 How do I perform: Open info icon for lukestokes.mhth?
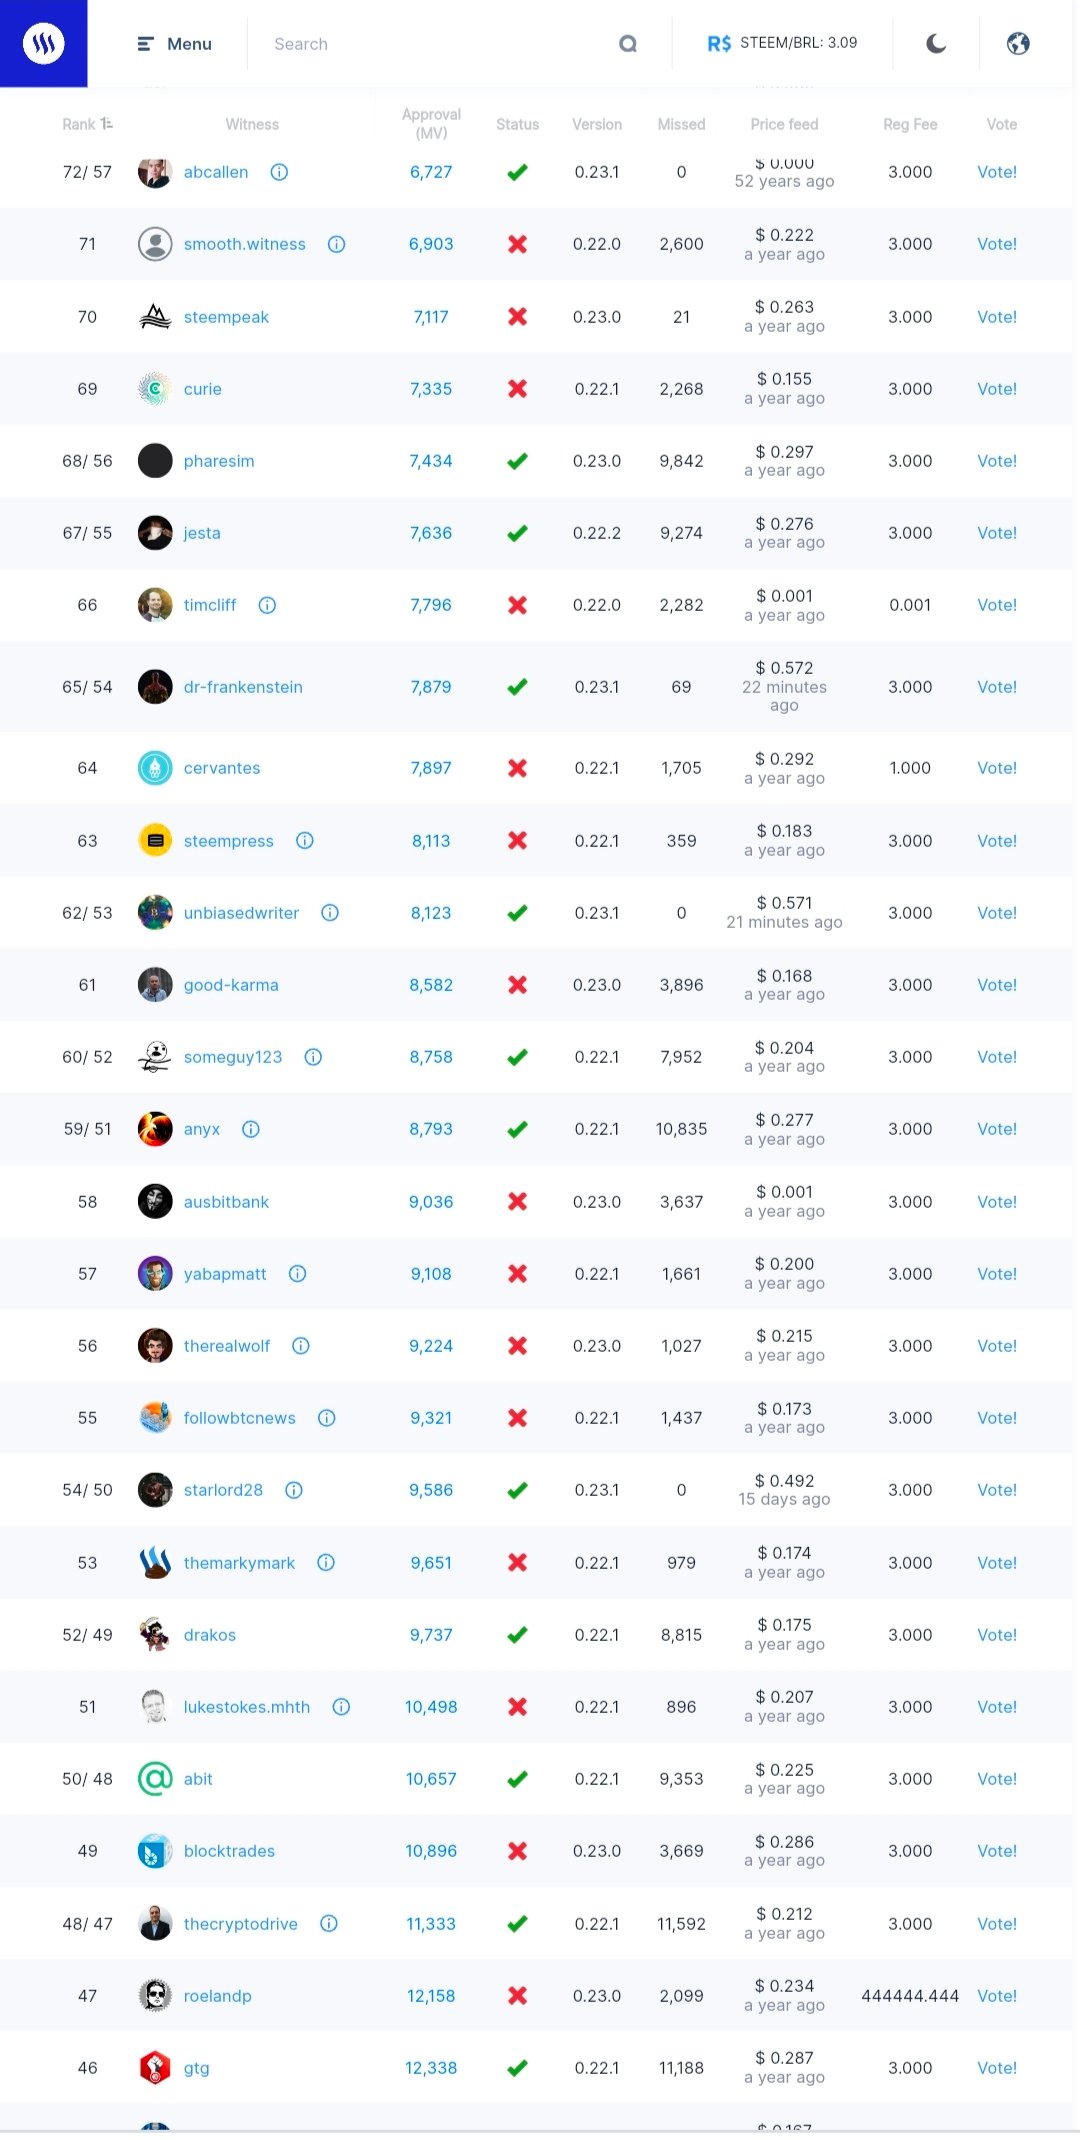(x=341, y=1707)
